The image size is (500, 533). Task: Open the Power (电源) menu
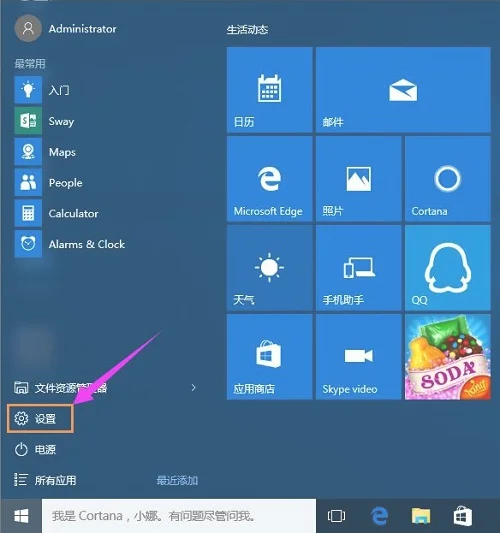tap(35, 449)
